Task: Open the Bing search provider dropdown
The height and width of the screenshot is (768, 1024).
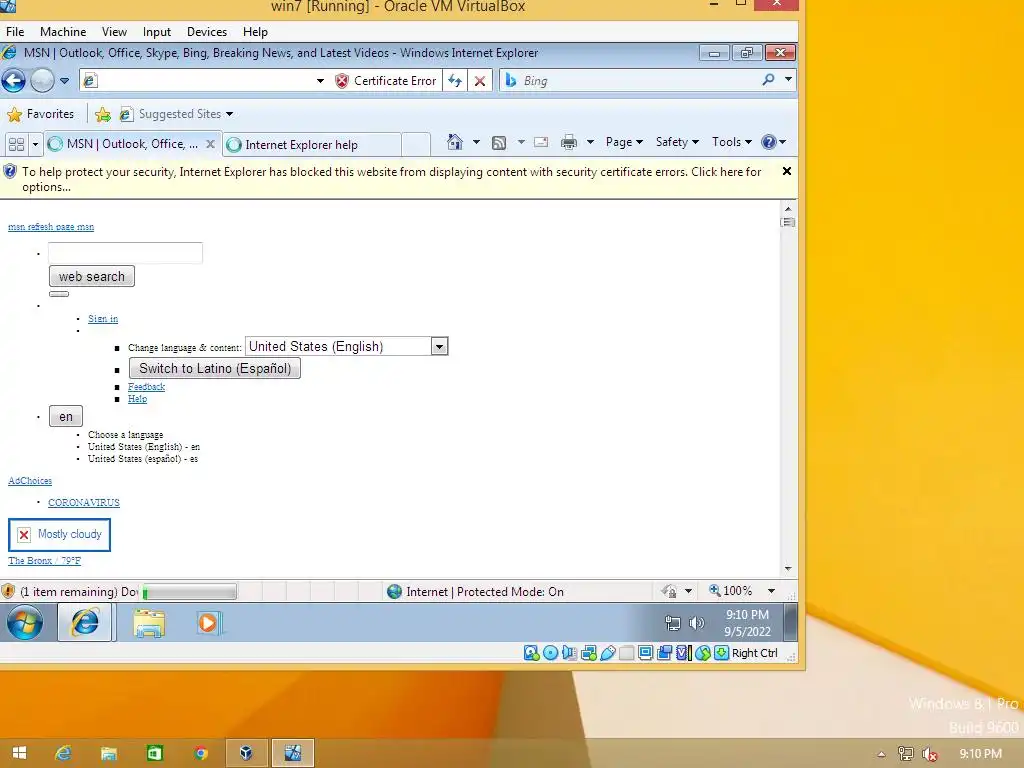Action: pyautogui.click(x=788, y=80)
